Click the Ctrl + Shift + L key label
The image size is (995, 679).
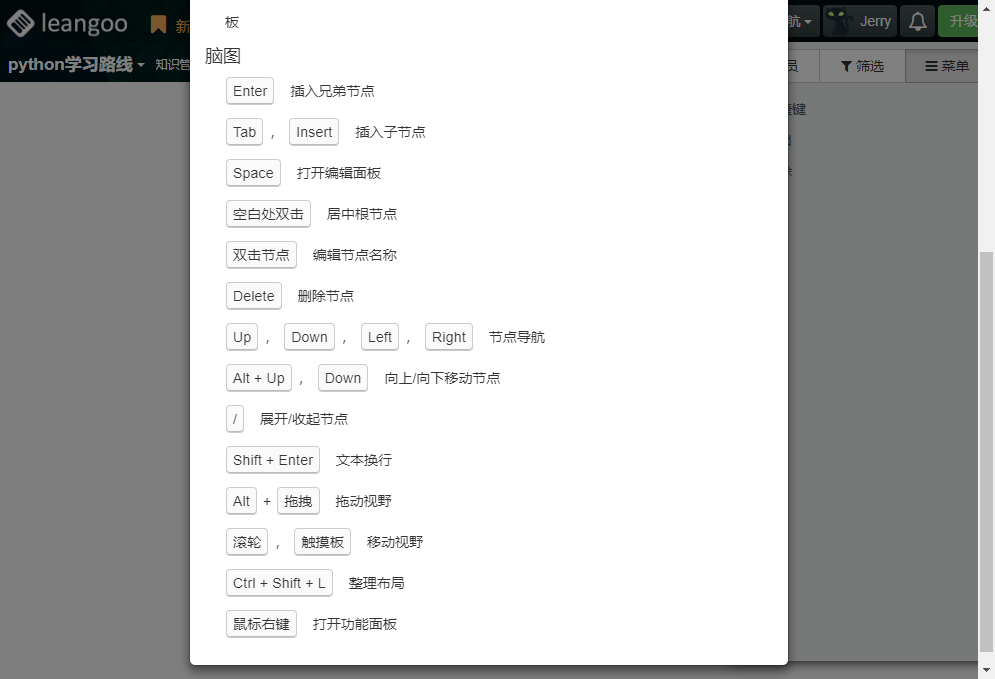pos(279,583)
